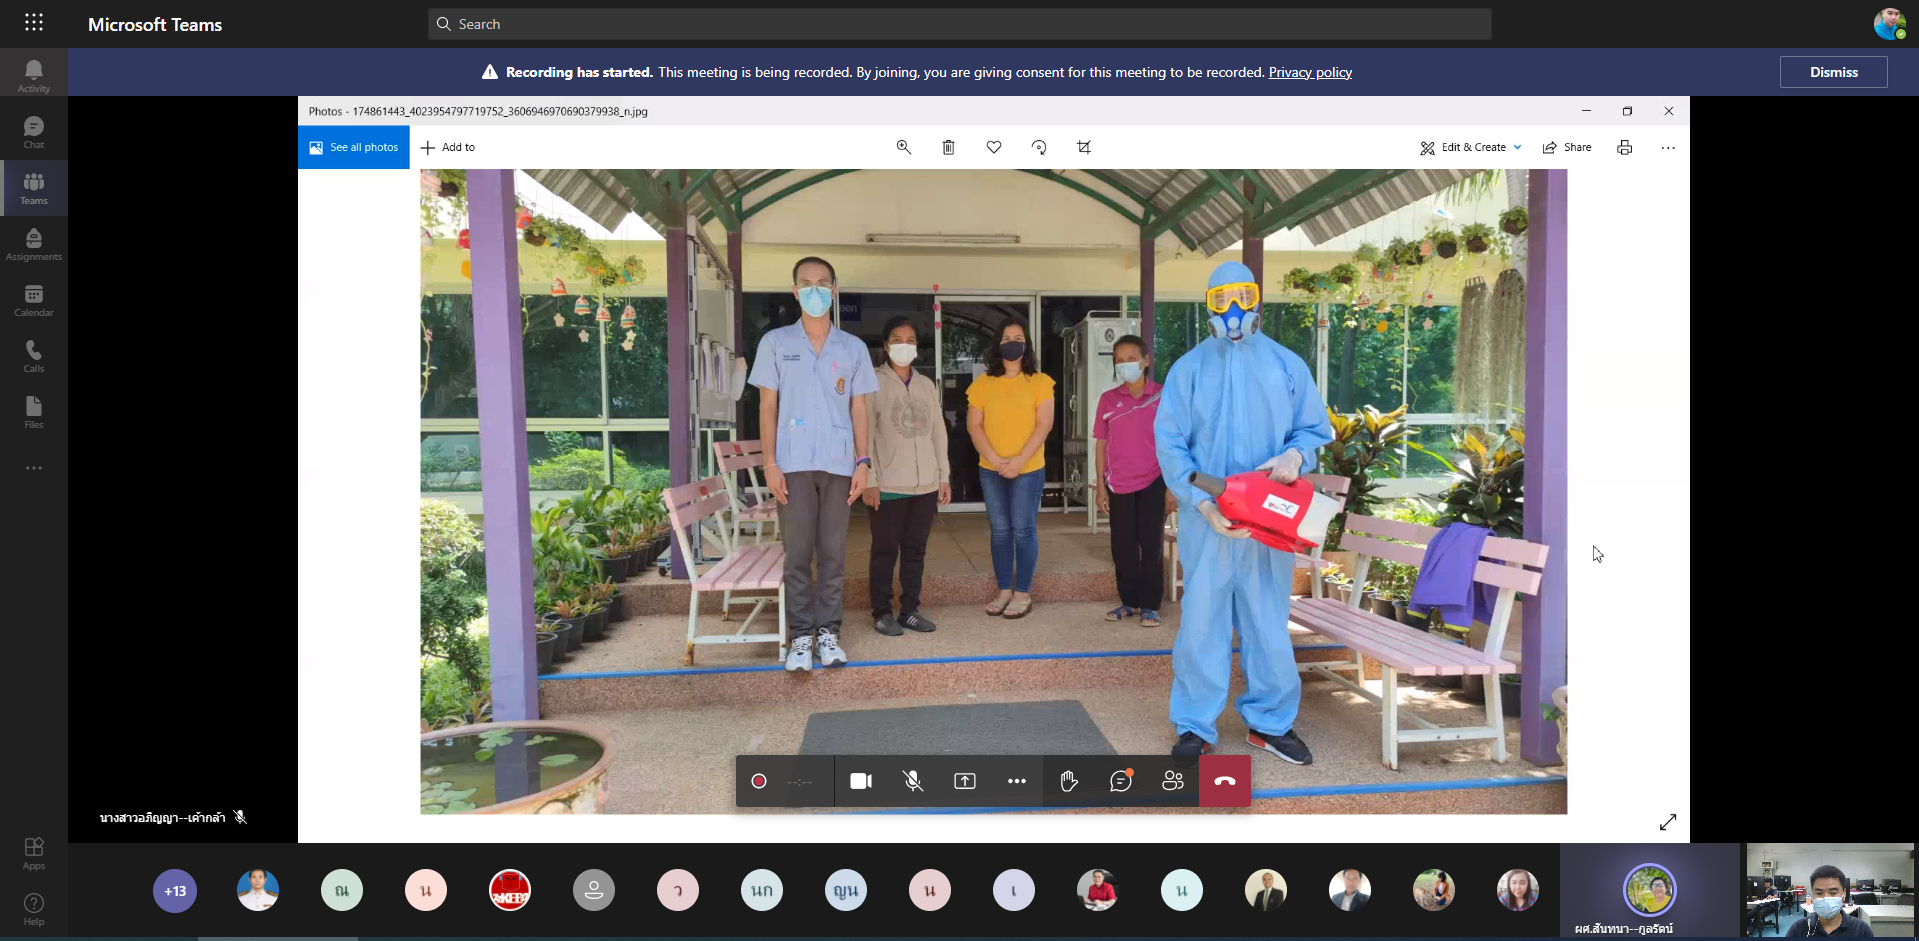This screenshot has height=941, width=1919.
Task: Unmute the microphone in call controls
Action: click(913, 781)
